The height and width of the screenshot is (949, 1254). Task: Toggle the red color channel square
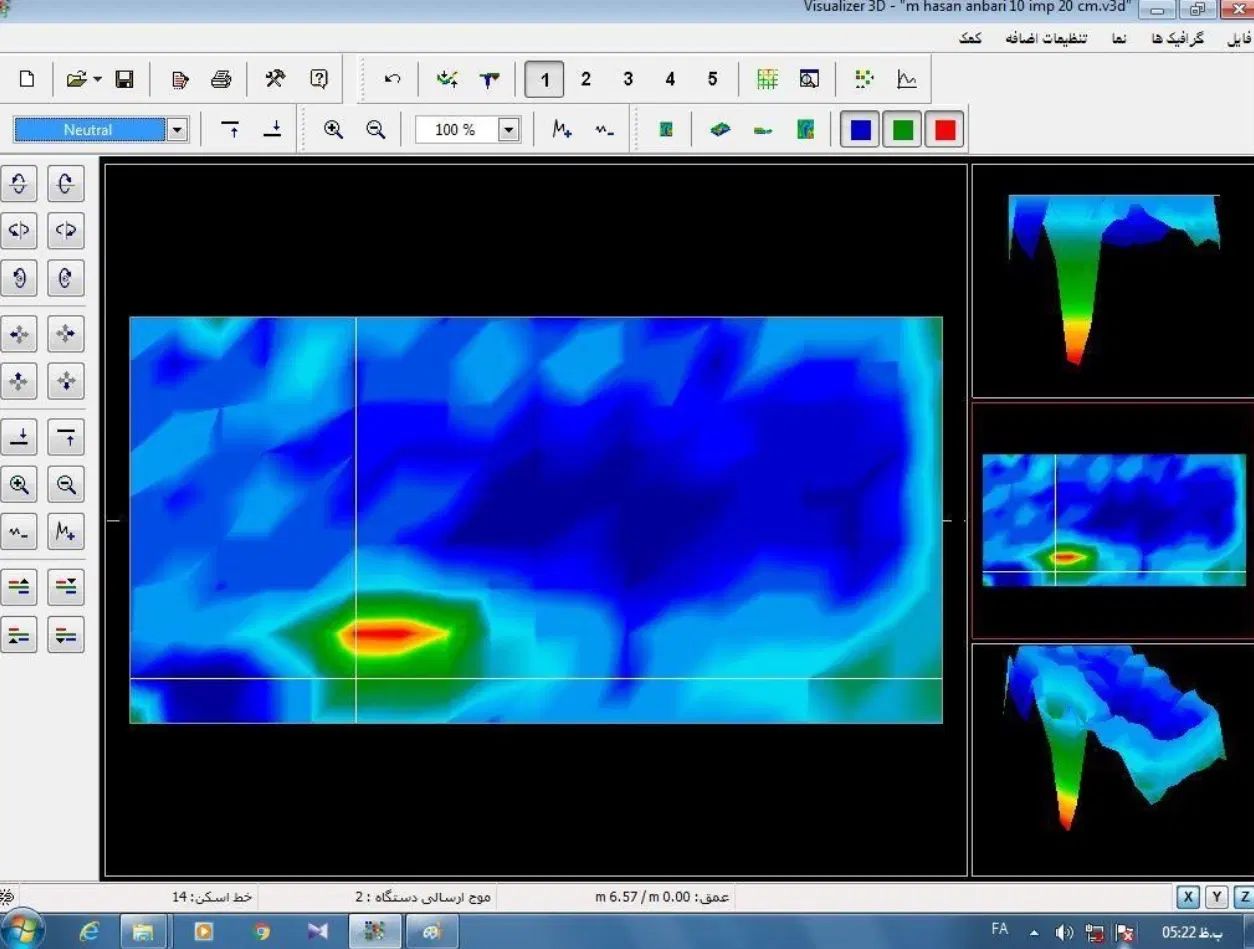pos(944,130)
